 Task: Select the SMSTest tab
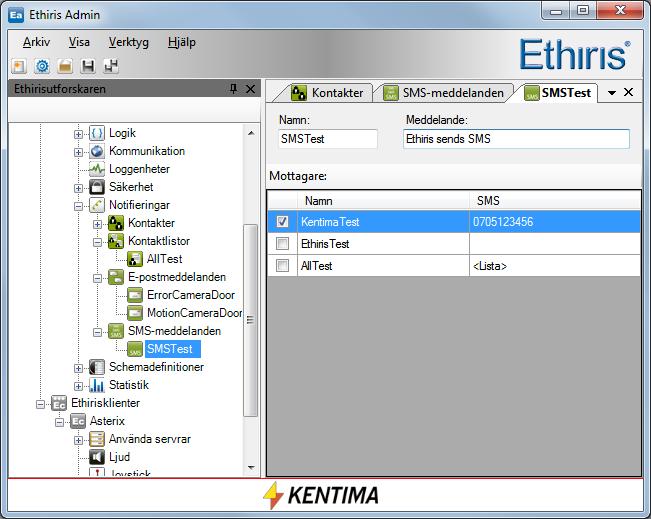pos(557,93)
